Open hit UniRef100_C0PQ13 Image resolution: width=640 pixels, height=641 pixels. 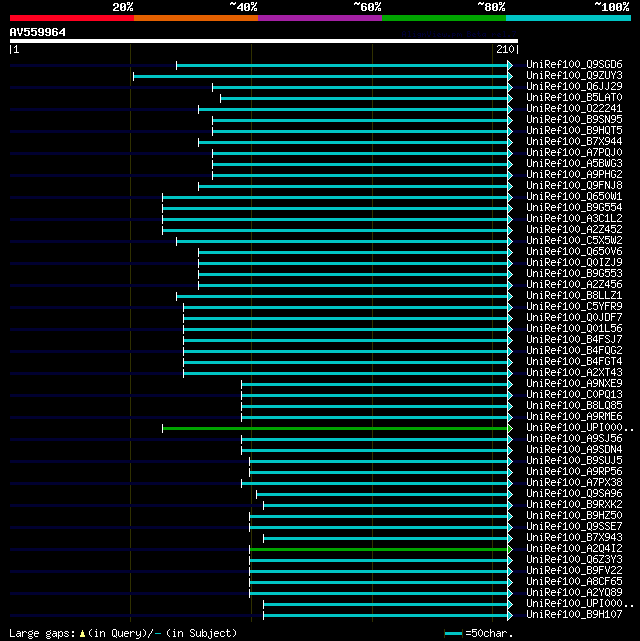pyautogui.click(x=574, y=394)
